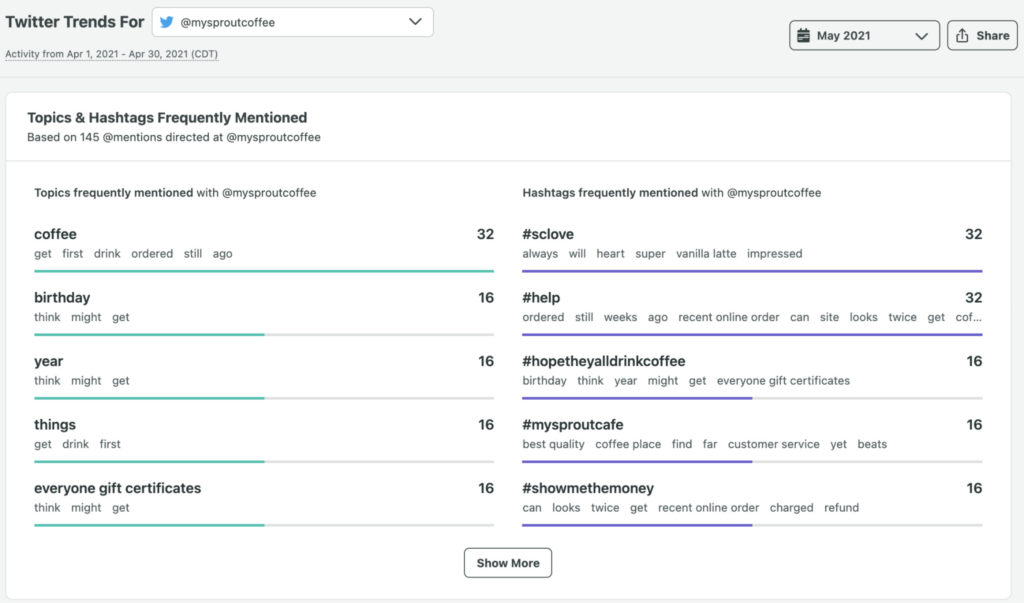Image resolution: width=1024 pixels, height=603 pixels.
Task: Click the activity date range text
Action: [x=112, y=54]
